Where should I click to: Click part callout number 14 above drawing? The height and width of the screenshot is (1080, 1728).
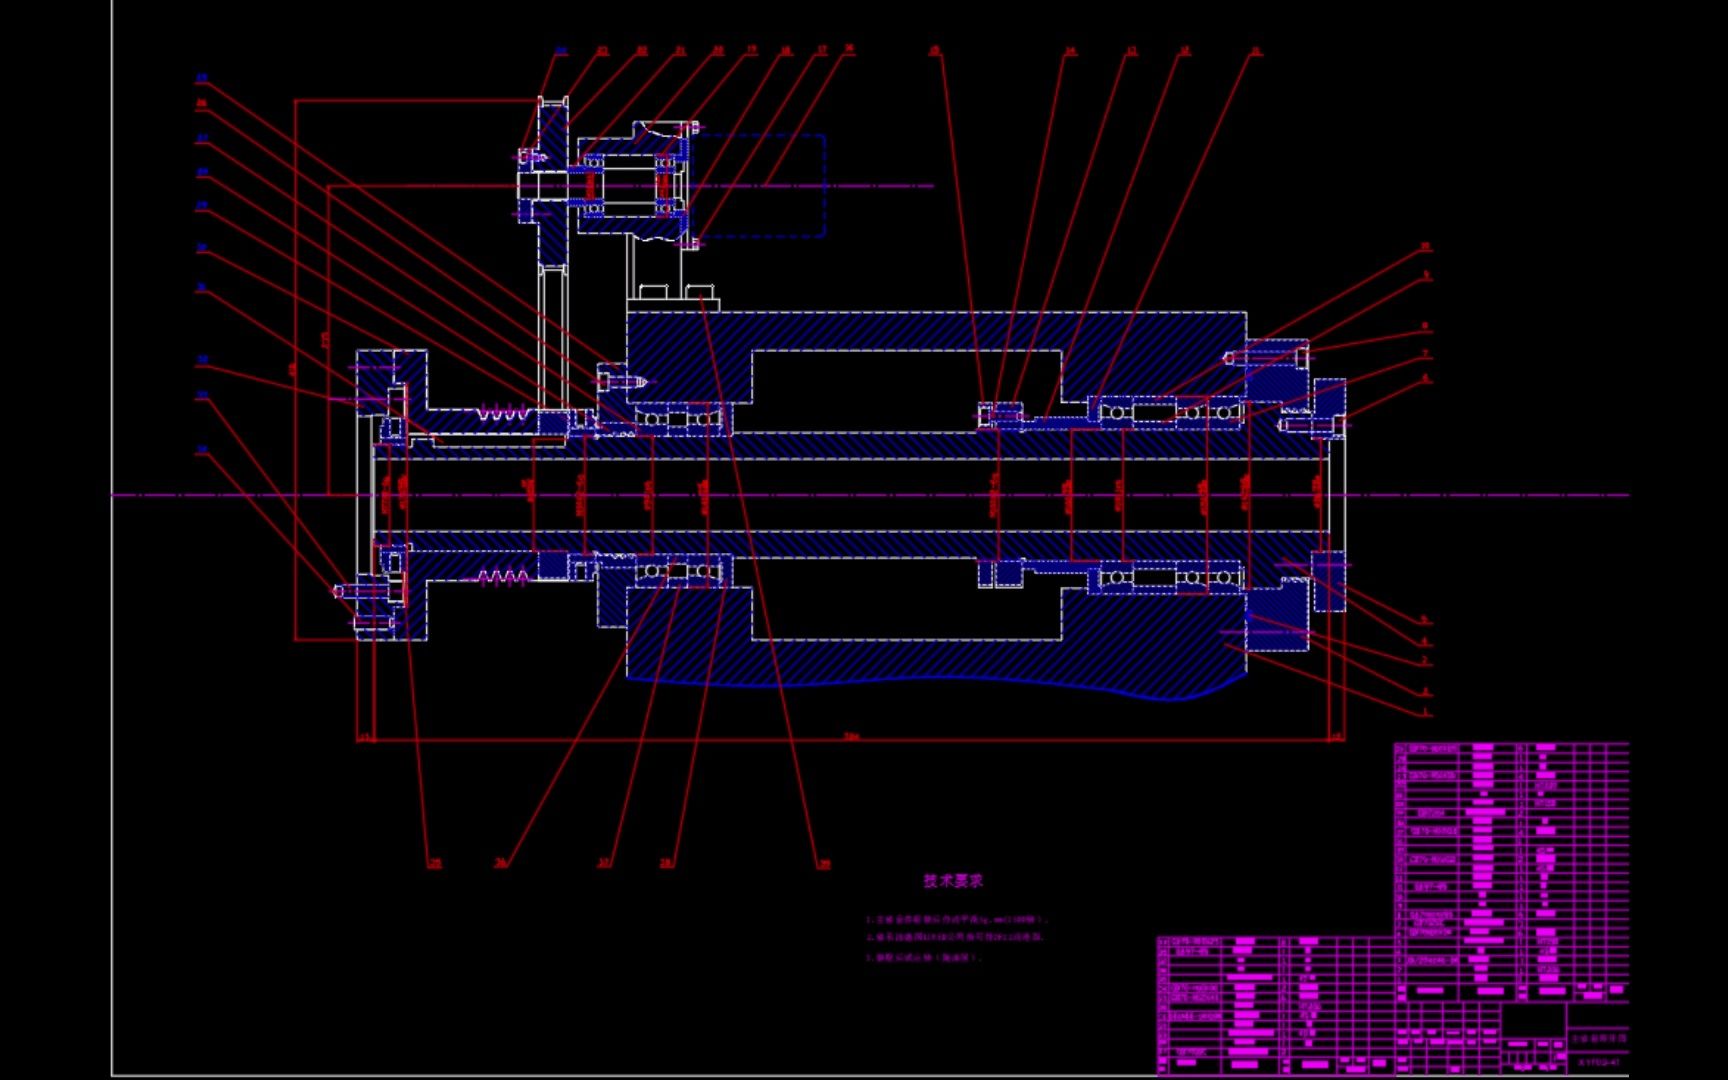[1070, 51]
